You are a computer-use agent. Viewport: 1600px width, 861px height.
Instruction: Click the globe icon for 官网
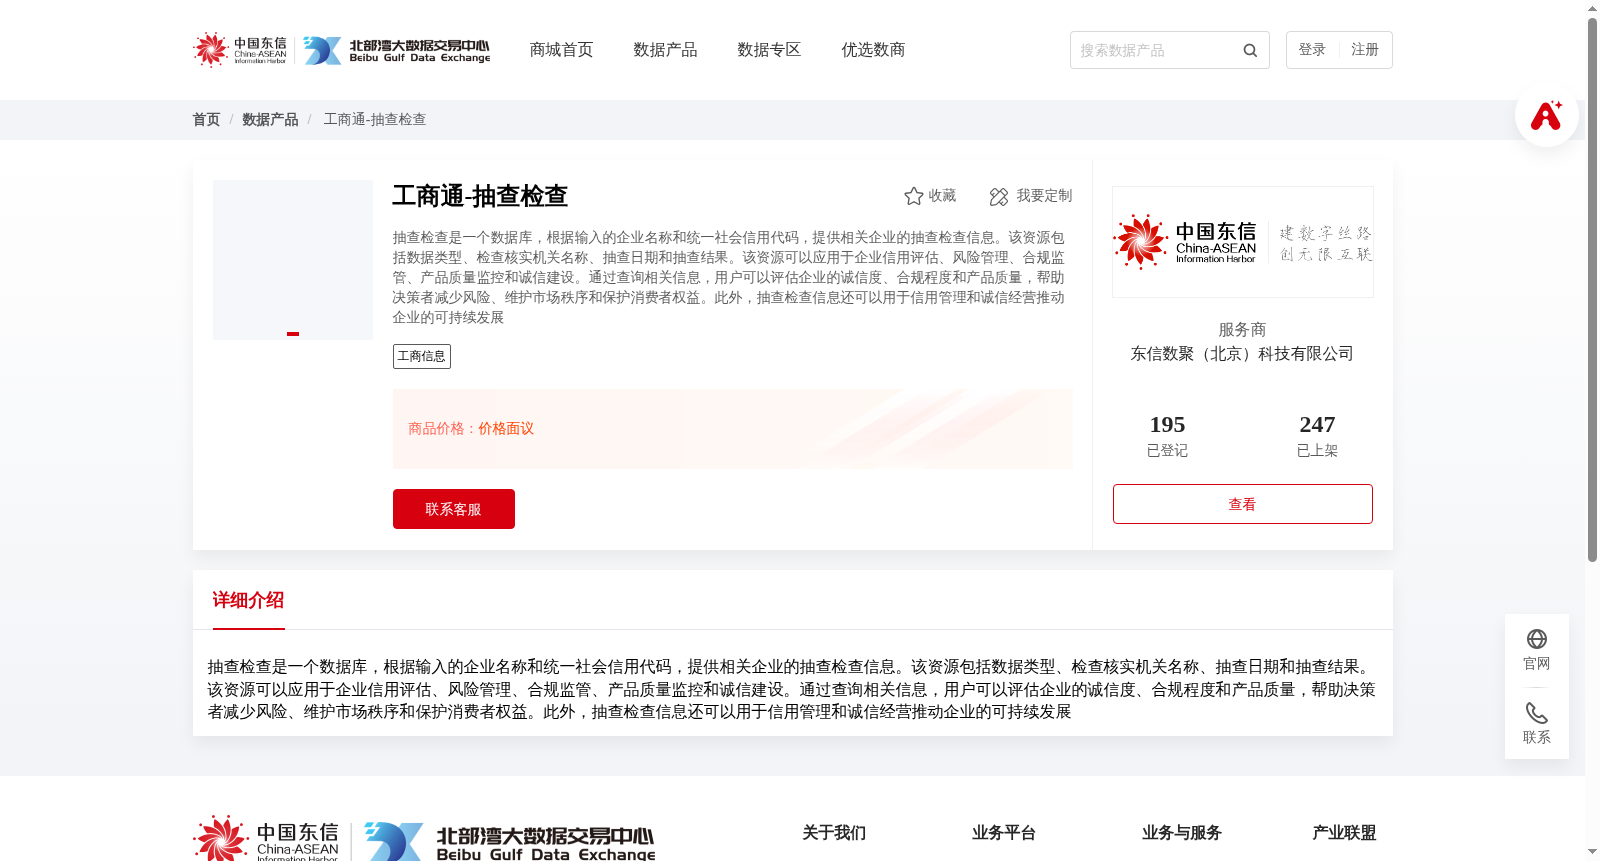tap(1536, 639)
